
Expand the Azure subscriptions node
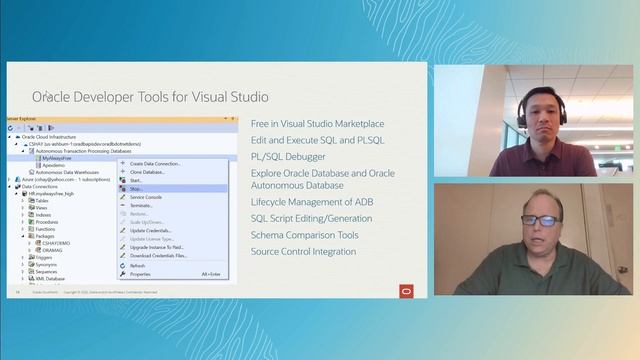click(x=9, y=179)
